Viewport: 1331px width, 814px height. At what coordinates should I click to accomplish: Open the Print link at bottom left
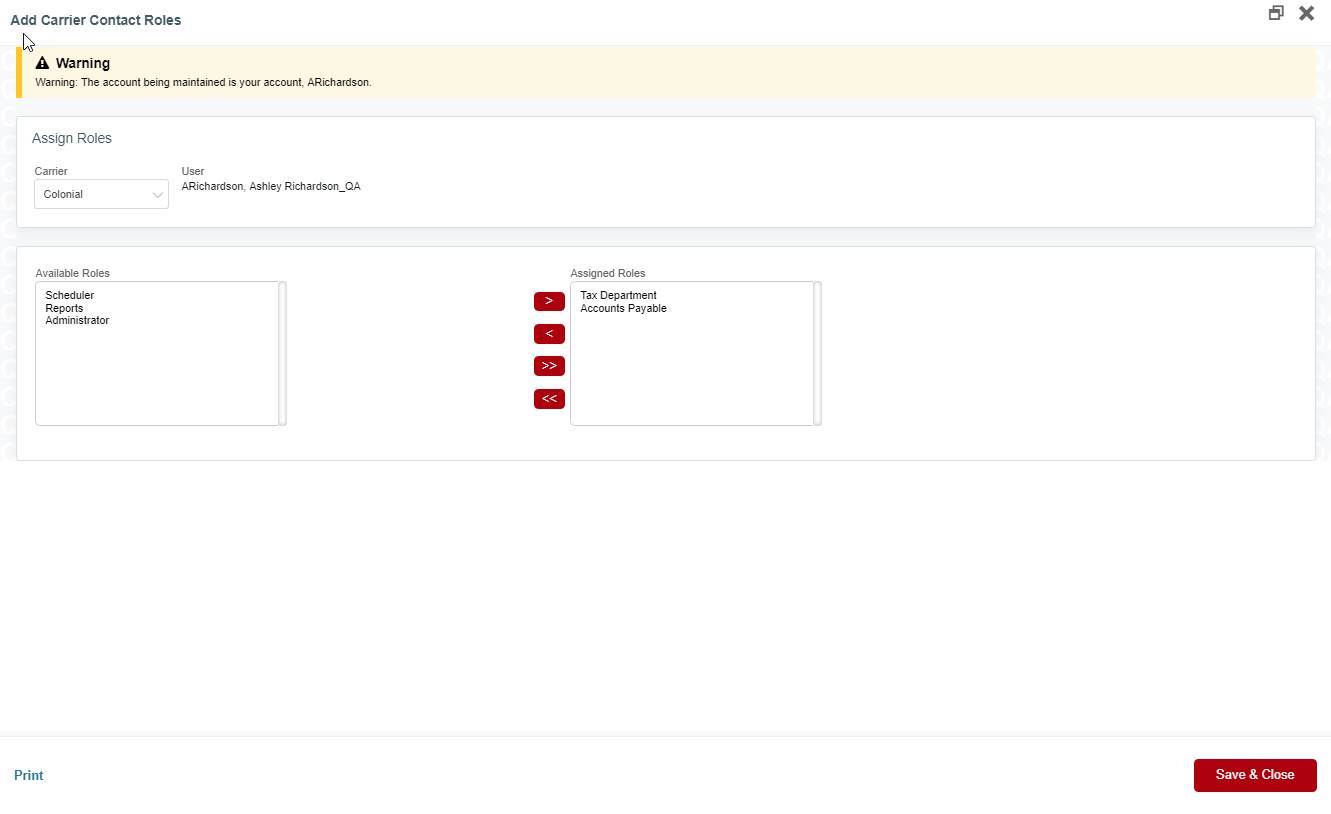[28, 775]
